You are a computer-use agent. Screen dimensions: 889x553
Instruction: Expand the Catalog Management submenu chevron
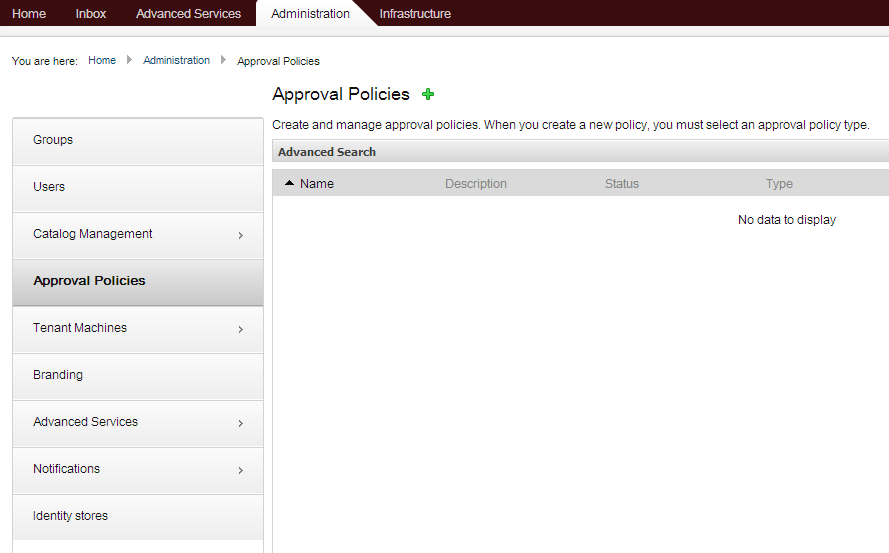coord(241,236)
